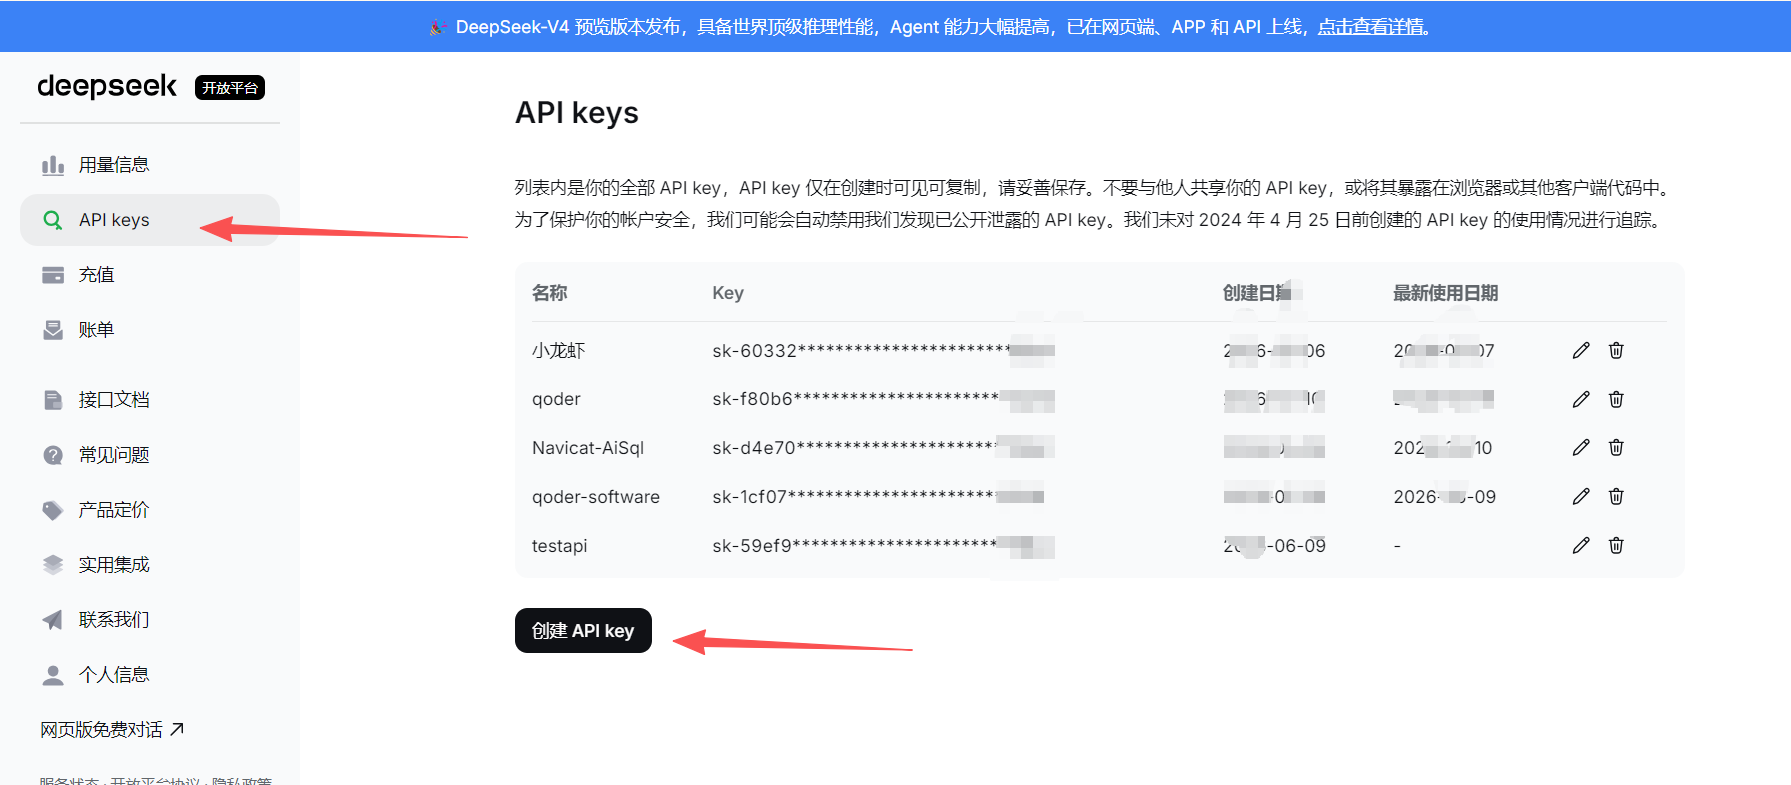Click the announcement banner party icon

[438, 27]
